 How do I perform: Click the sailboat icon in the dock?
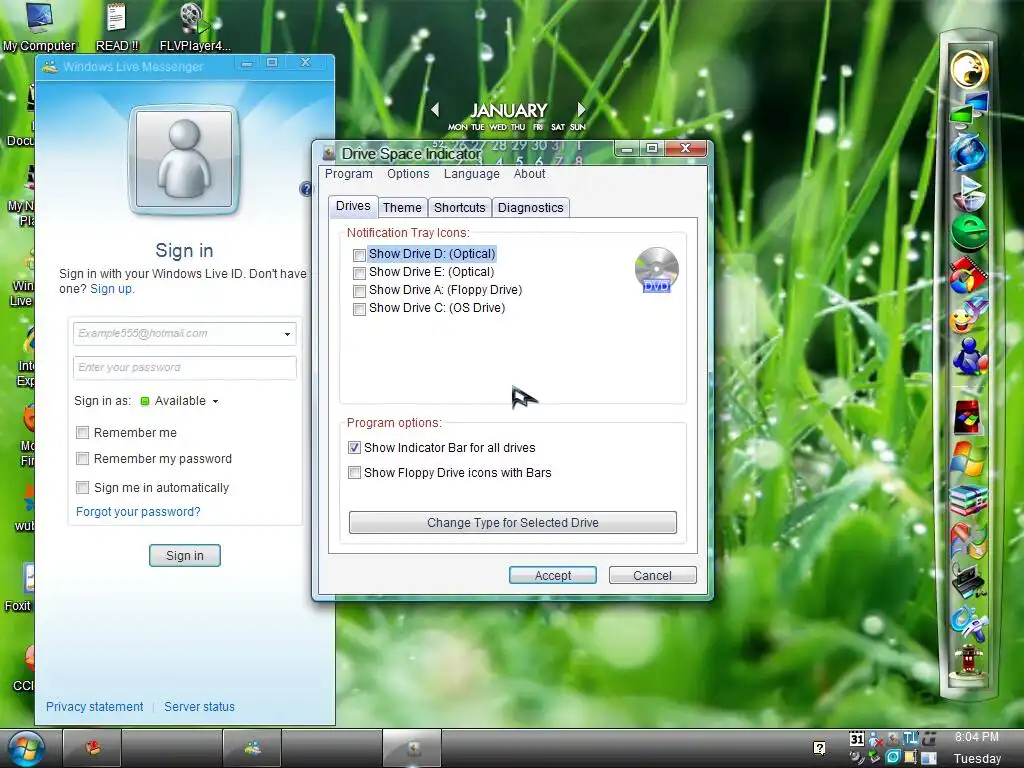point(969,192)
